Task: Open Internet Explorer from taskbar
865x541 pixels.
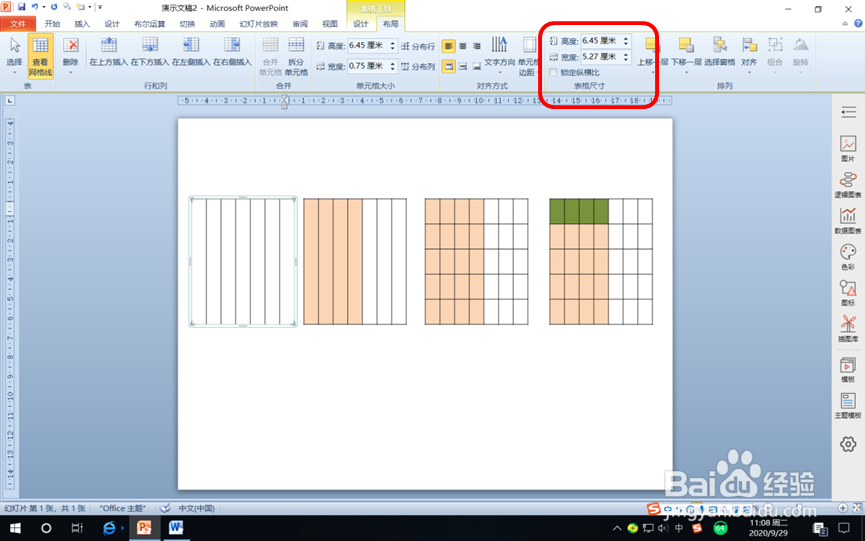Action: click(x=110, y=528)
